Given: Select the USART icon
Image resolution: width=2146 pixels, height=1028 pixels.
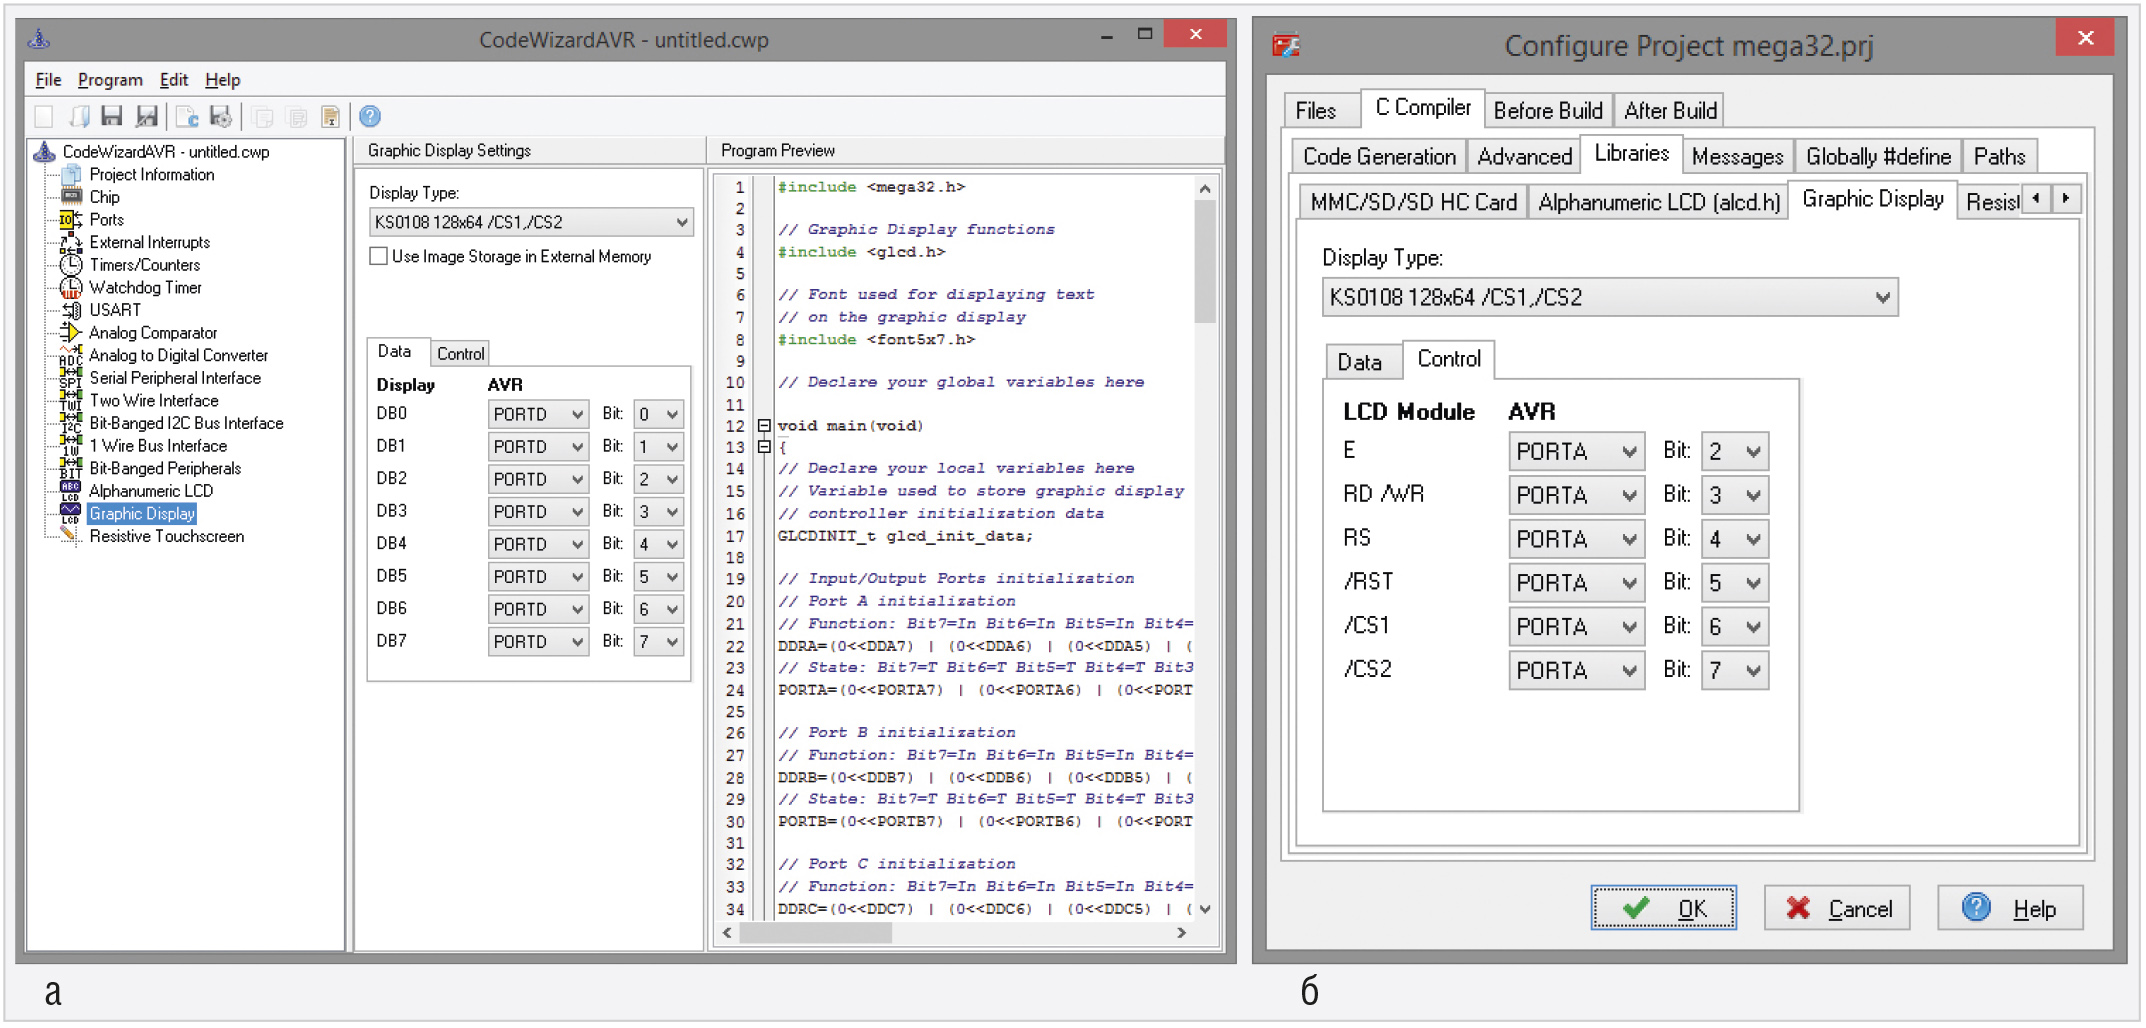Looking at the screenshot, I should click(70, 310).
